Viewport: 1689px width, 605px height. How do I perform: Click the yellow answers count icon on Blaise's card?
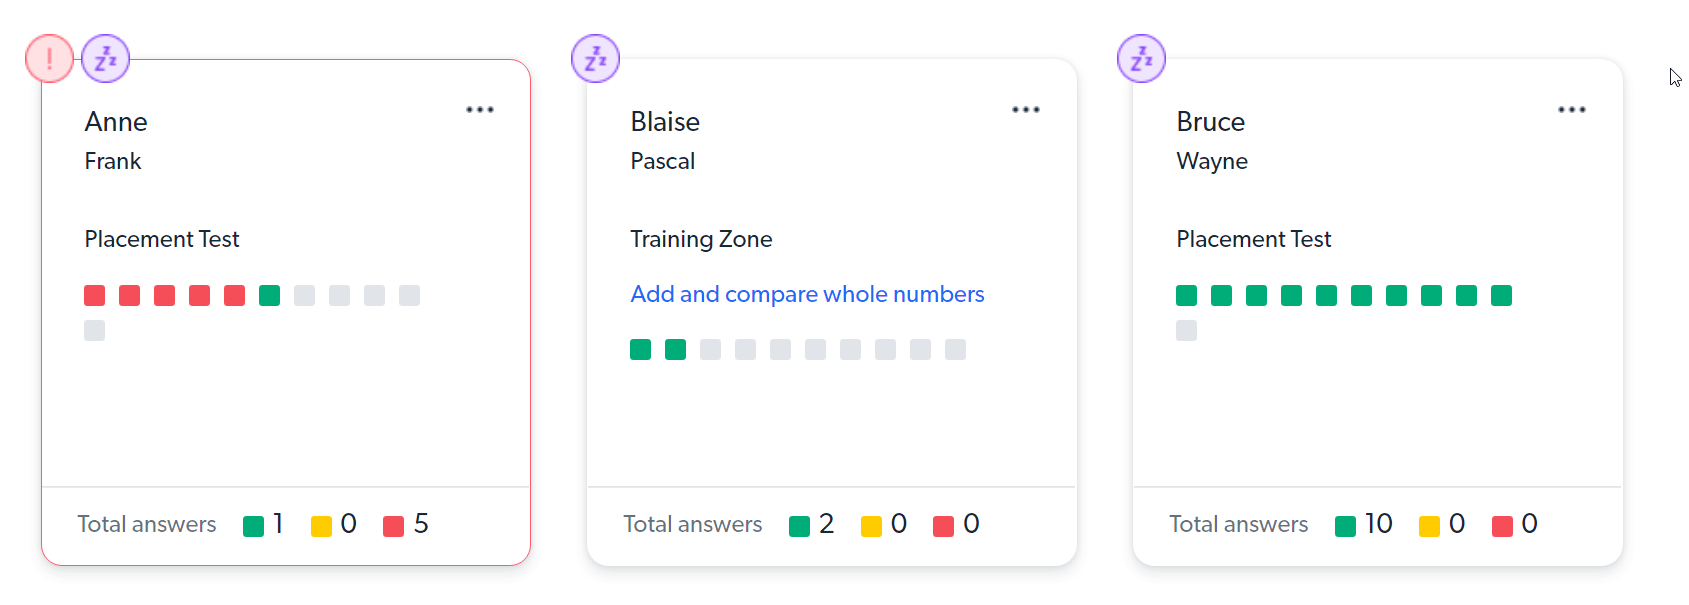(872, 526)
